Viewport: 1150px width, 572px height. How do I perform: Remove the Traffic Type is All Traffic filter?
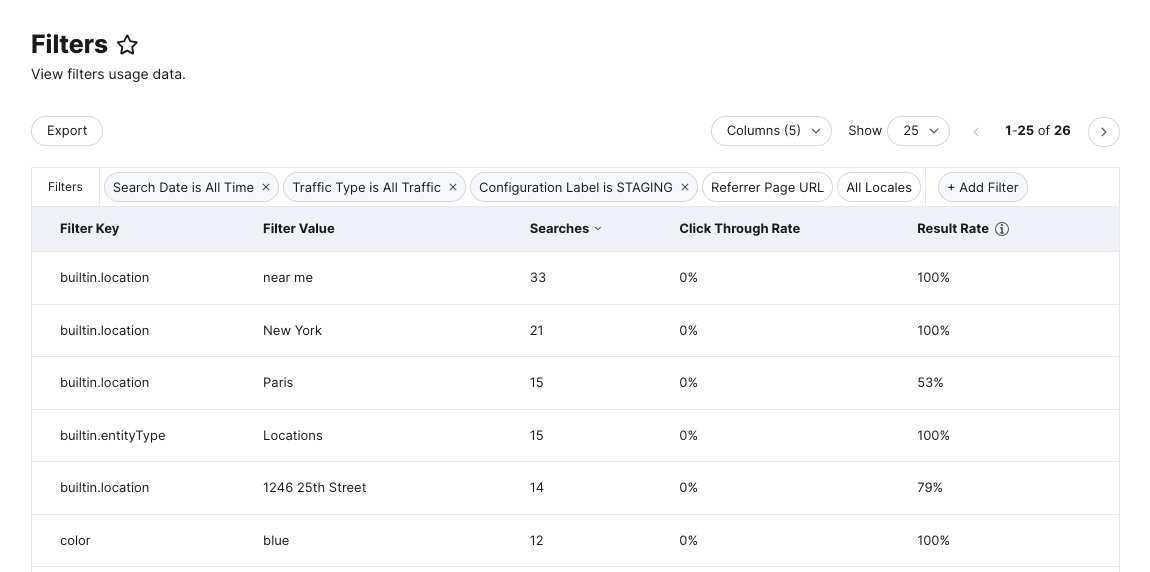(x=453, y=188)
